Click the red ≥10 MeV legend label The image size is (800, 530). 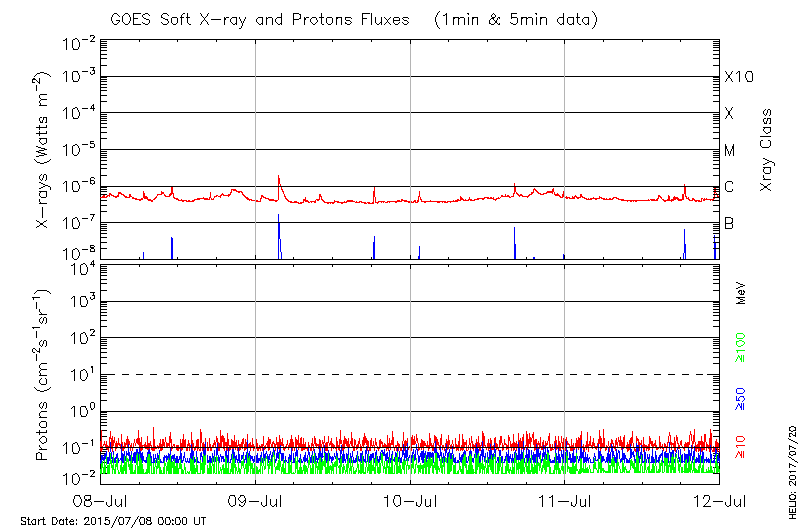point(741,446)
